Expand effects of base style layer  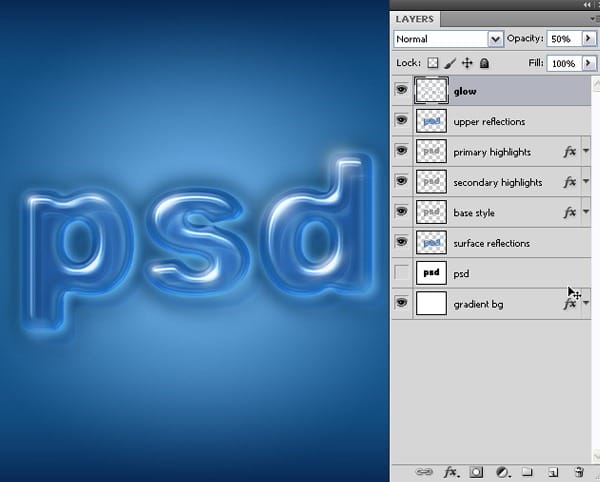pyautogui.click(x=586, y=211)
